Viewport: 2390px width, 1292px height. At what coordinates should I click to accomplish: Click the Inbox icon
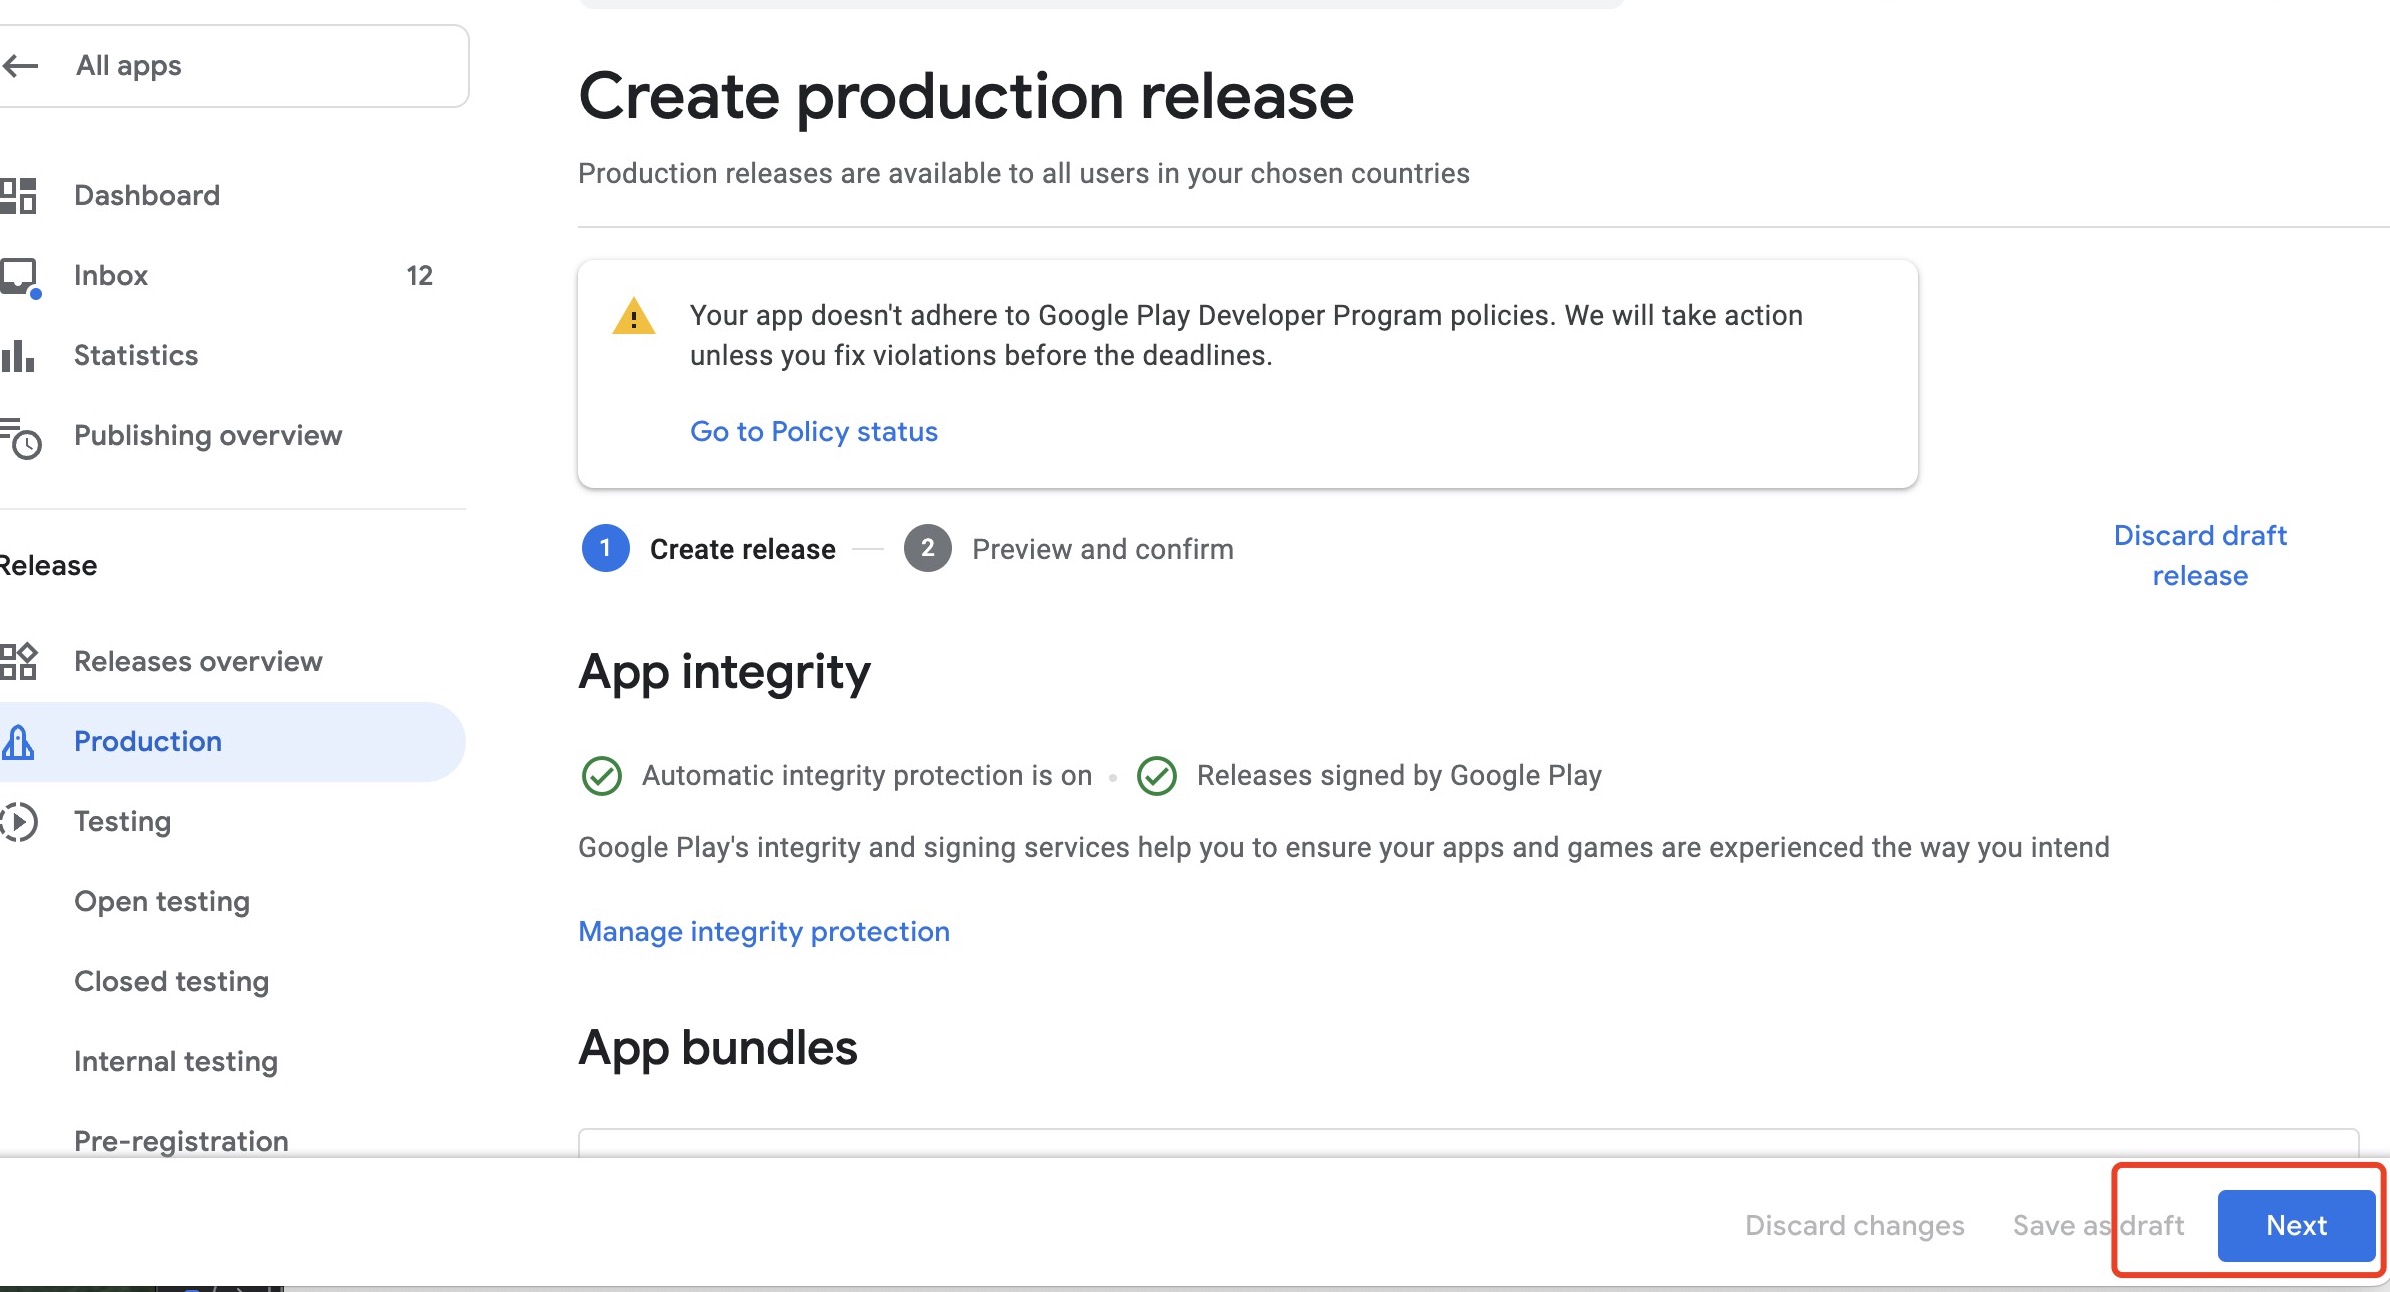coord(19,277)
